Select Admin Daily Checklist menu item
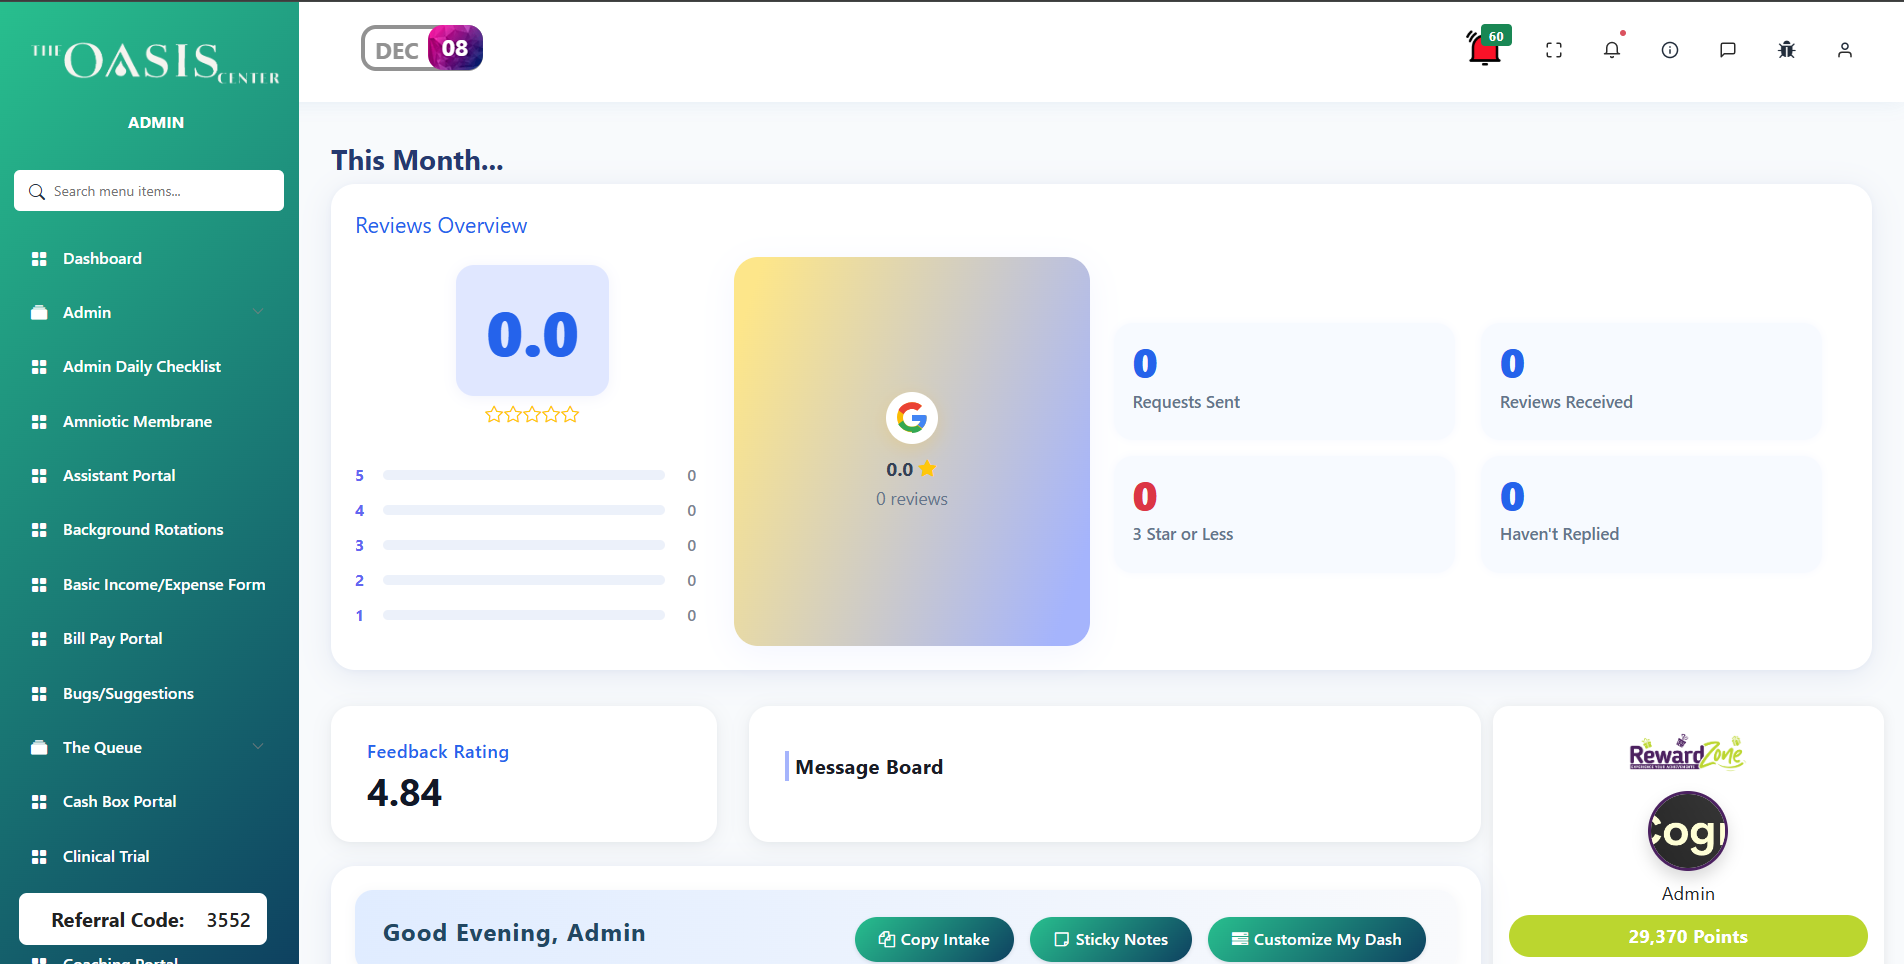Screen dimensions: 1904x964 coord(141,367)
